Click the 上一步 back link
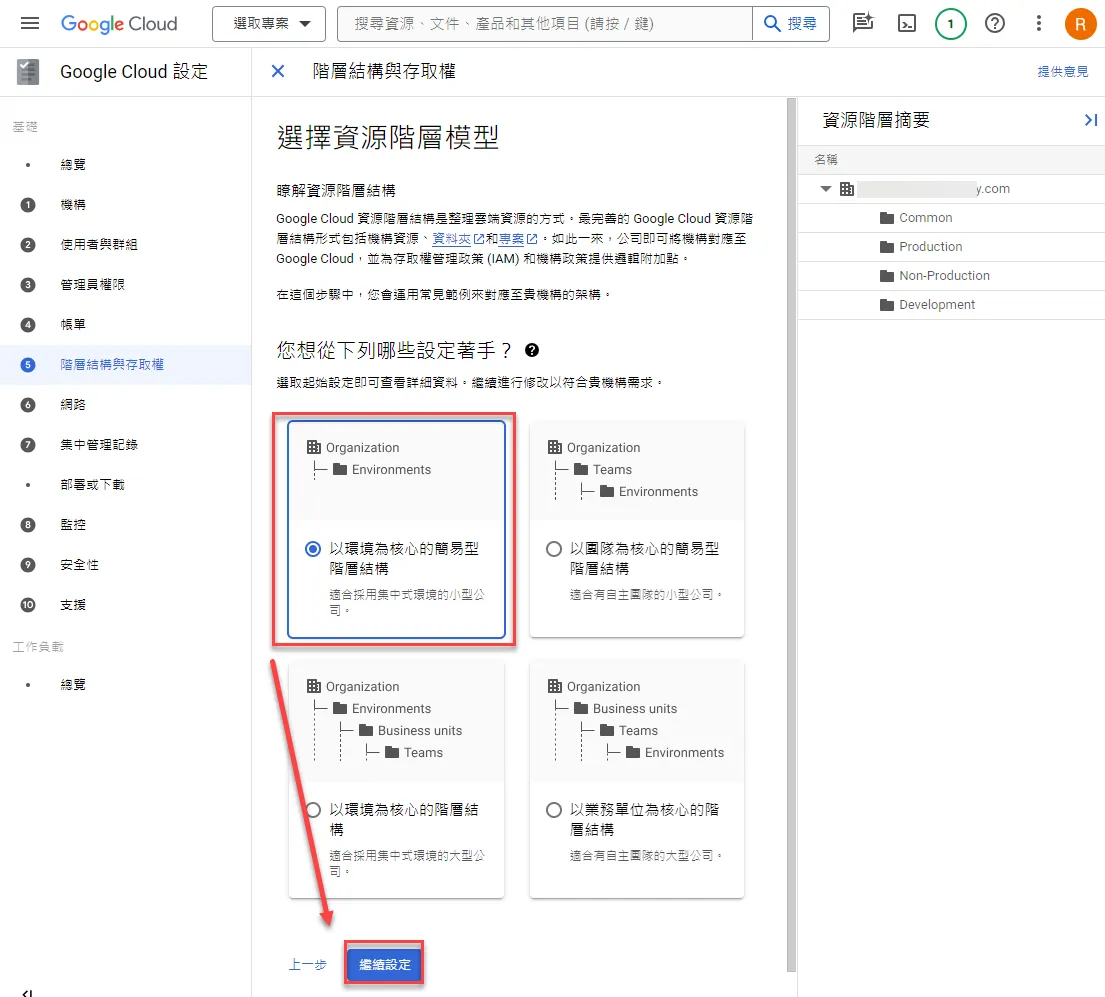This screenshot has width=1105, height=997. [x=307, y=965]
